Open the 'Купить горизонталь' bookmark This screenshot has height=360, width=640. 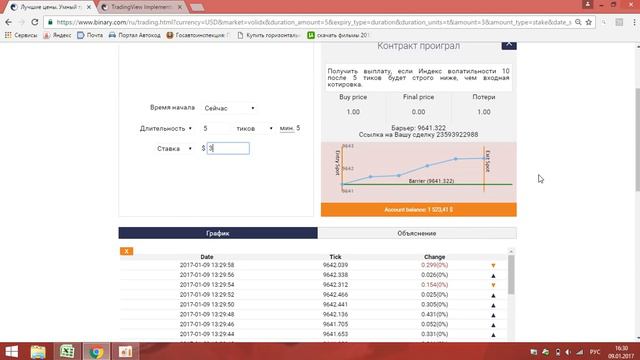269,36
